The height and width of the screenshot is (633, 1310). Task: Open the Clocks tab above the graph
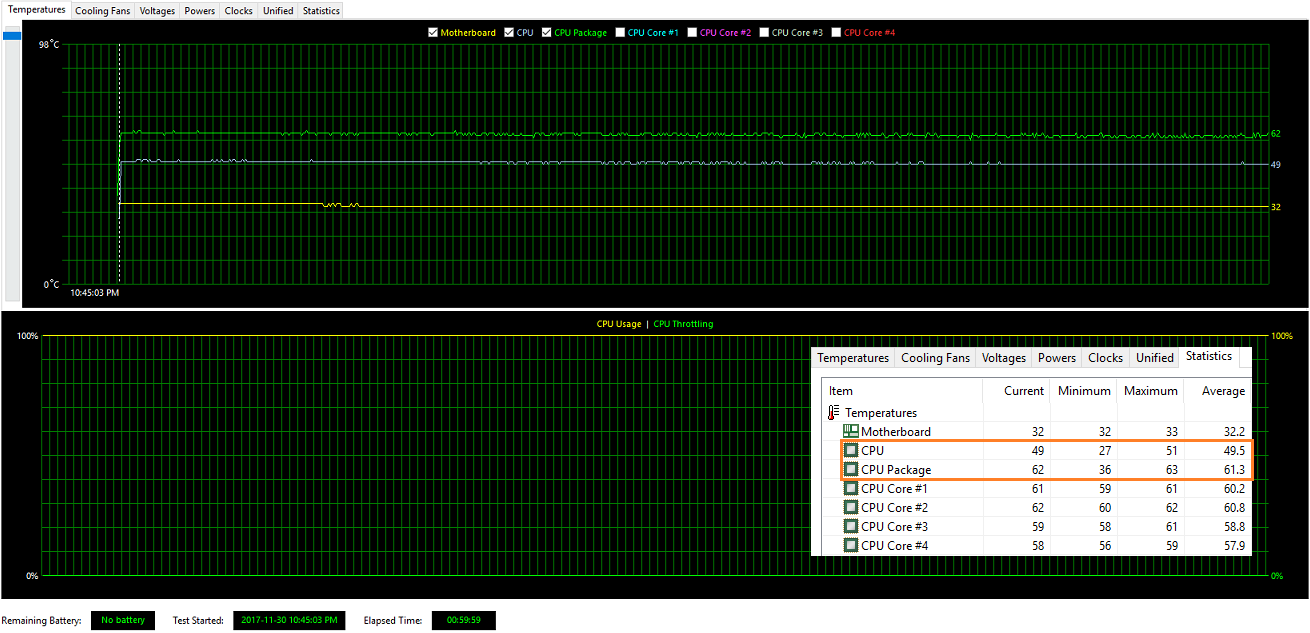239,11
